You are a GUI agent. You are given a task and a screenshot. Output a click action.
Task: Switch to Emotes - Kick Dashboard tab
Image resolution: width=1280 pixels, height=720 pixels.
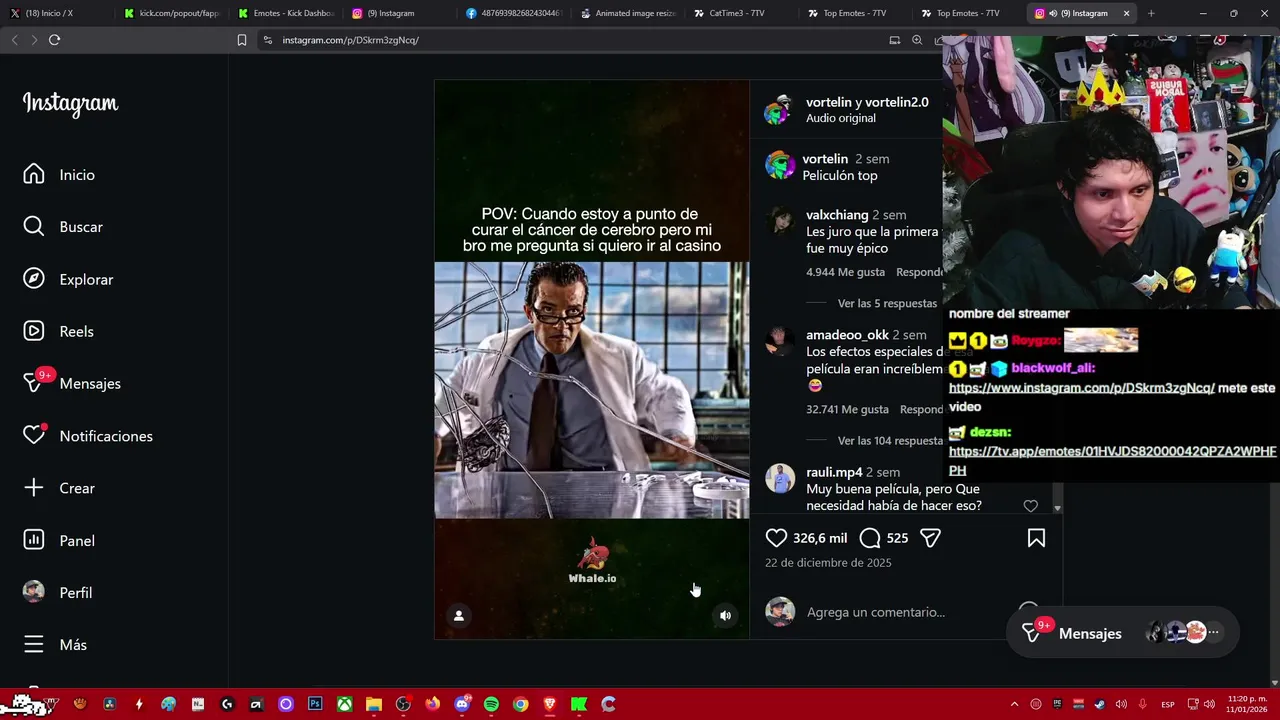(x=286, y=13)
